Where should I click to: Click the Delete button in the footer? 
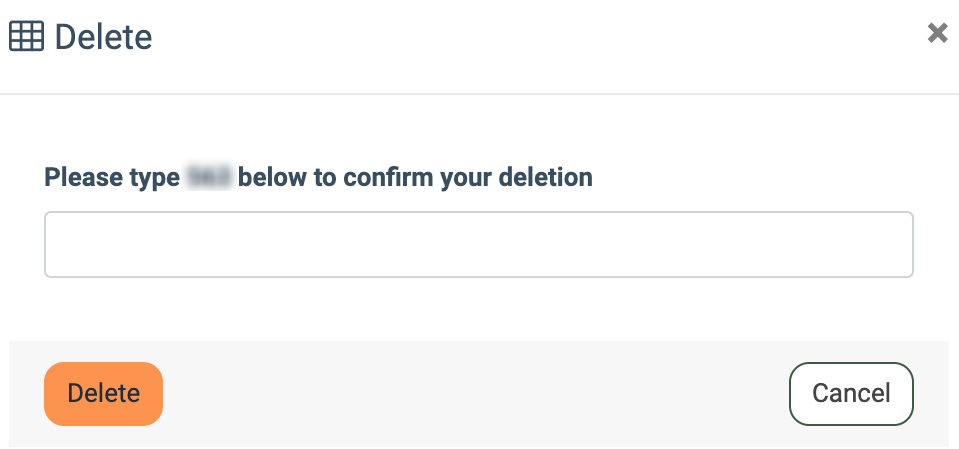pyautogui.click(x=103, y=393)
